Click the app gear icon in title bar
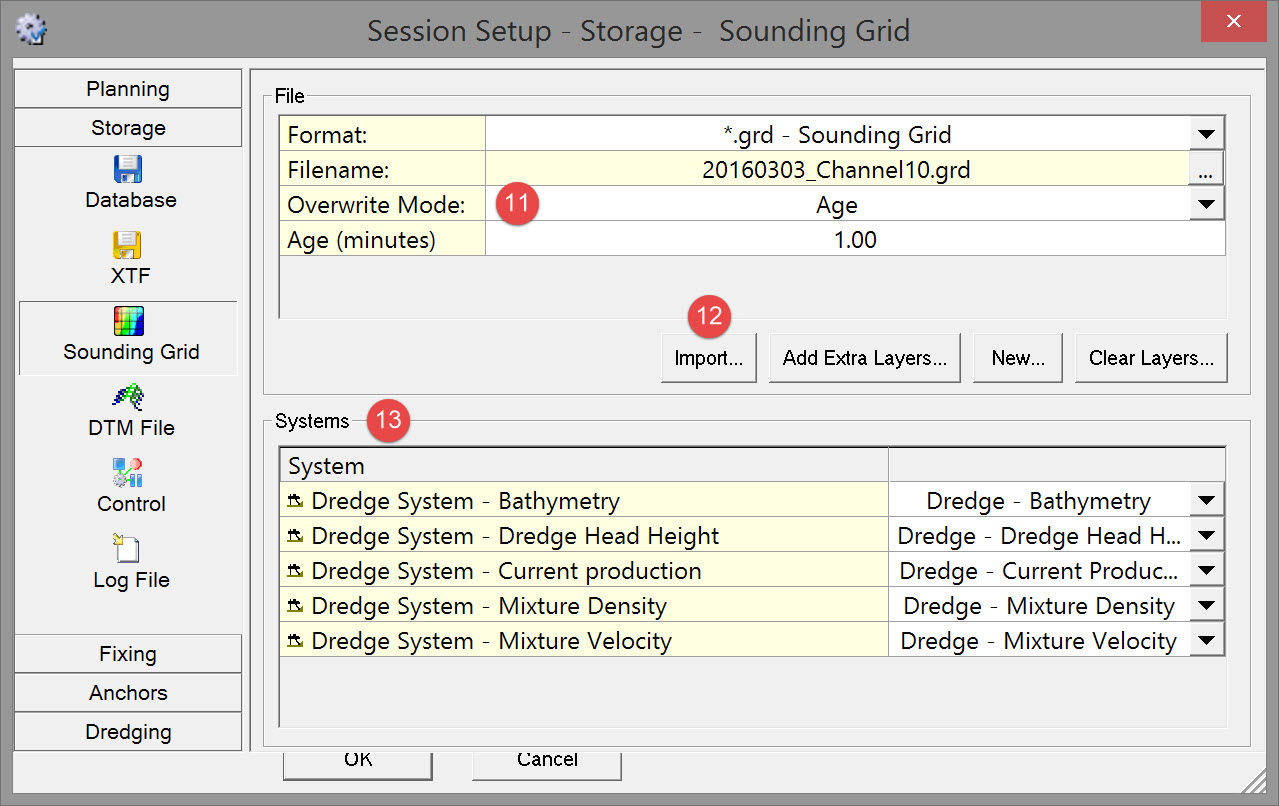Screen dimensions: 1279x806 click(x=32, y=29)
